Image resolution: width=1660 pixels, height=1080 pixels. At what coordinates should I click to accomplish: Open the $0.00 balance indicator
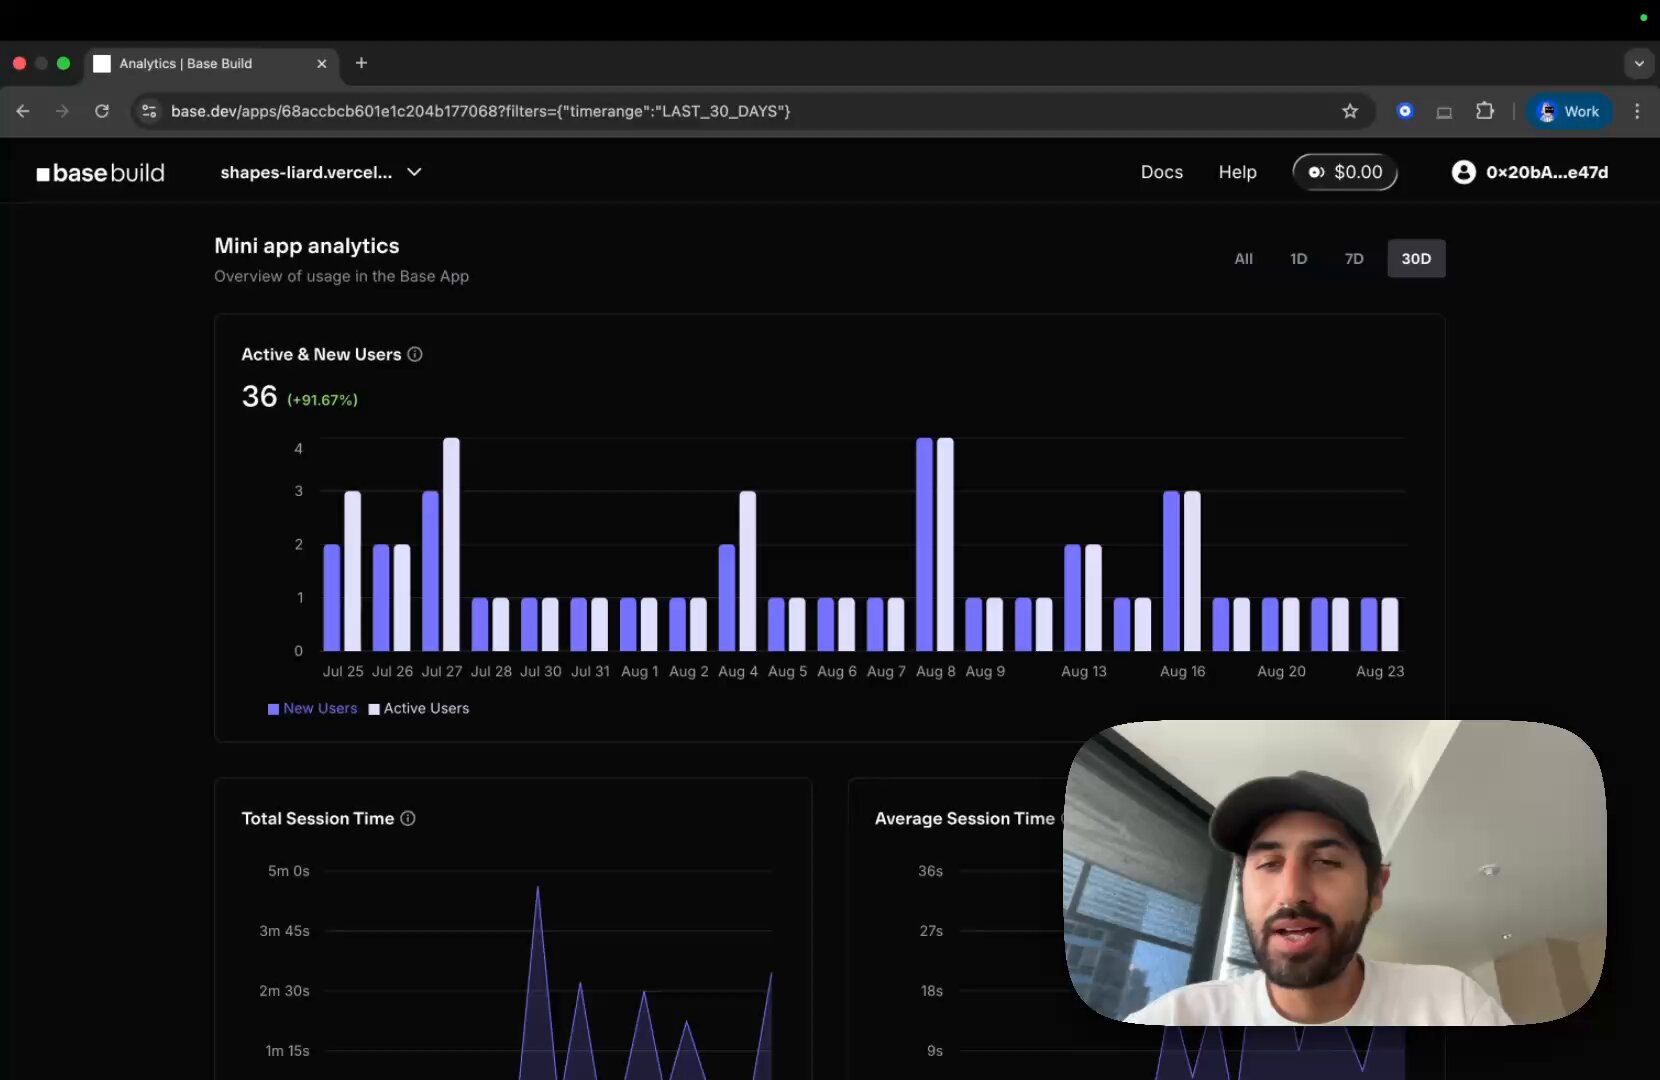[1345, 172]
